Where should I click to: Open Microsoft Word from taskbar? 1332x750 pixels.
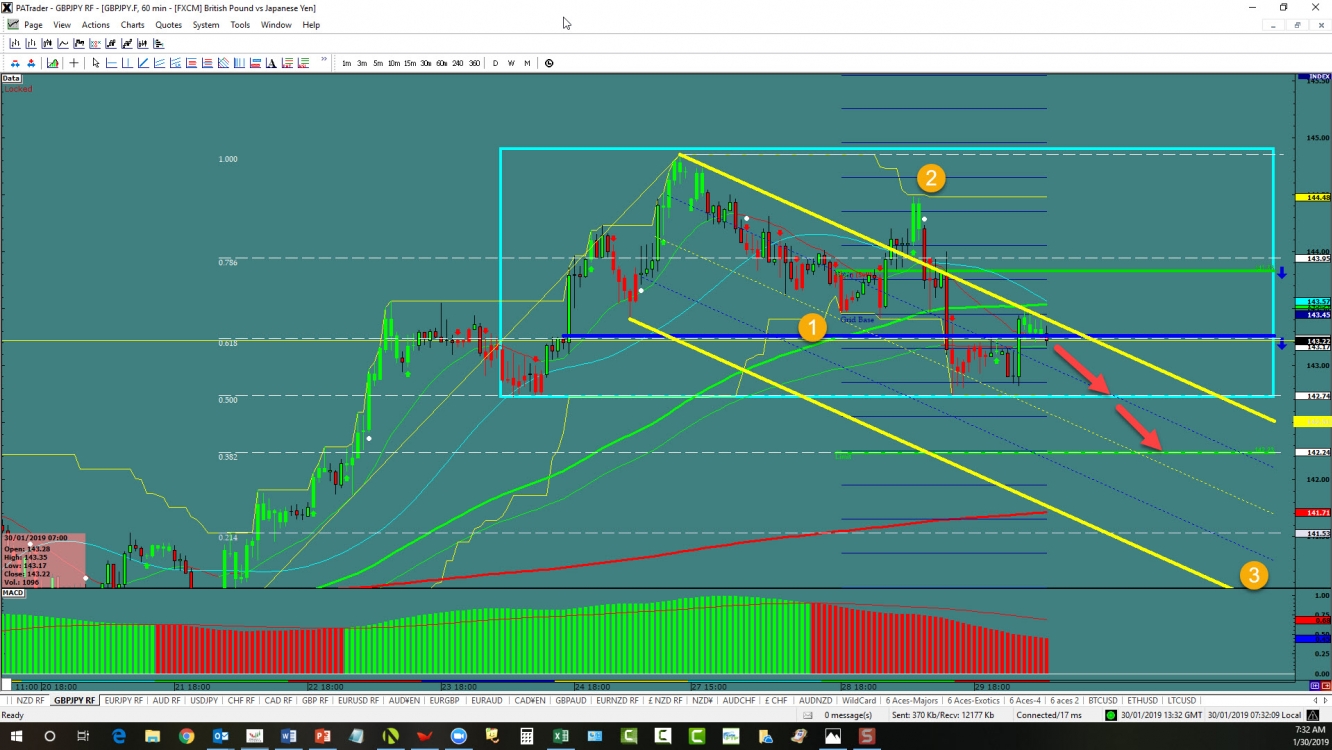click(x=288, y=737)
